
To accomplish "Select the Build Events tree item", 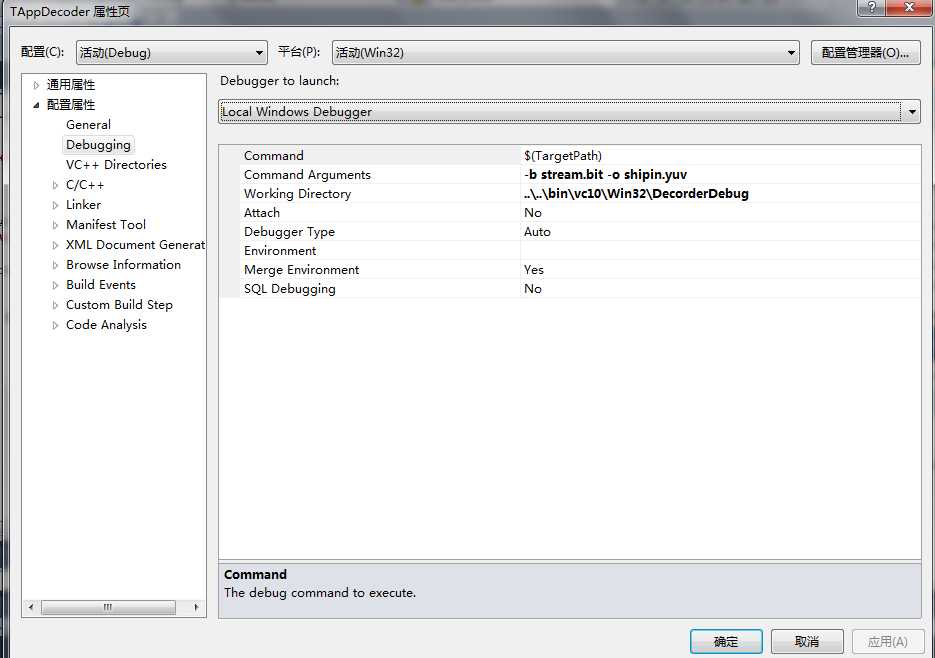I will click(x=101, y=285).
